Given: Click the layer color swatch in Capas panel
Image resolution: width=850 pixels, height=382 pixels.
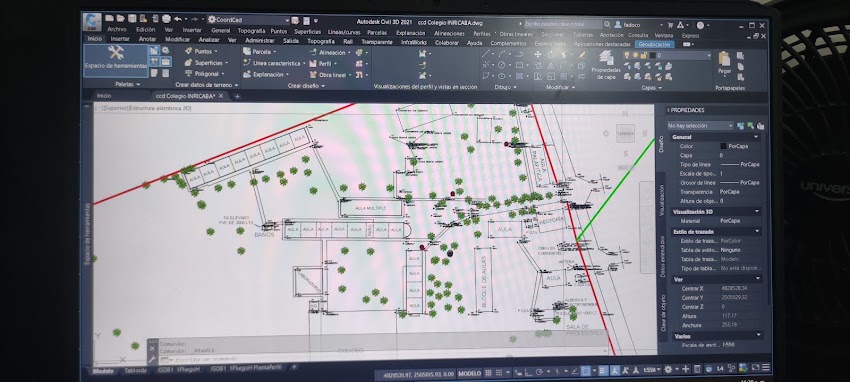Looking at the screenshot, I should 652,55.
